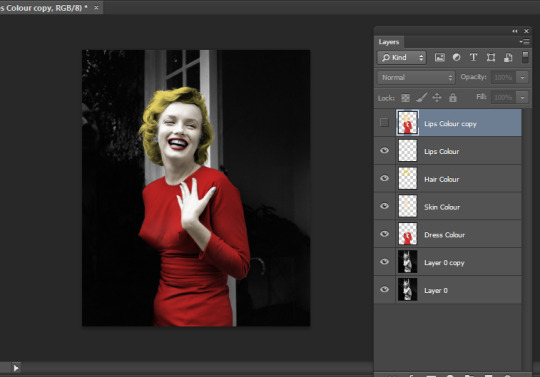This screenshot has height=377, width=540.
Task: Switch to the Layers tab
Action: tap(389, 42)
